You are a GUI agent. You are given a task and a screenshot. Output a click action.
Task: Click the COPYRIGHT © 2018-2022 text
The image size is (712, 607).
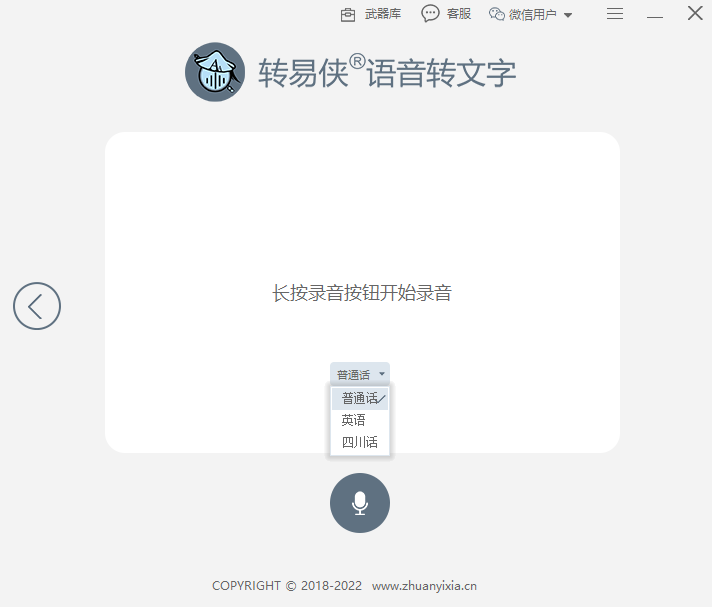pos(287,586)
